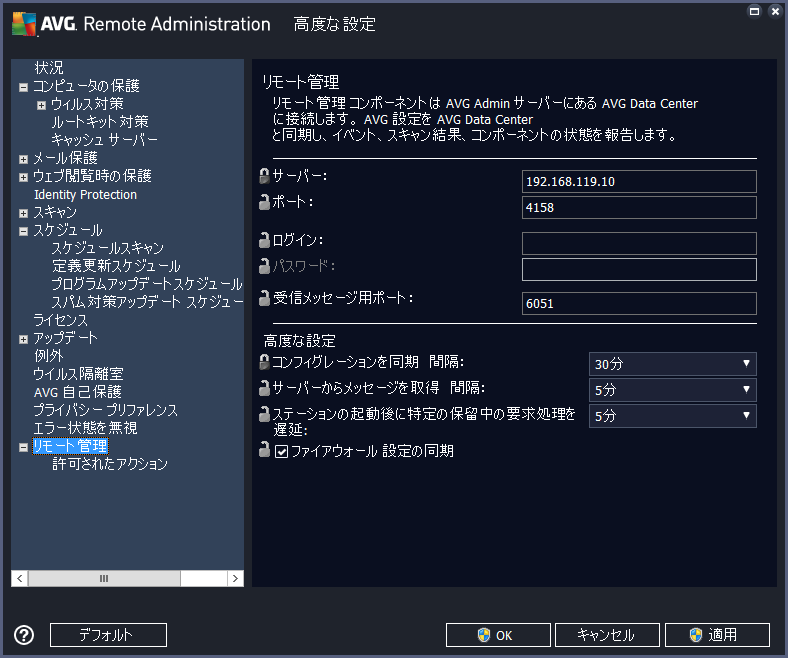Image resolution: width=788 pixels, height=658 pixels.
Task: Click the 受信メッセージ用ポート field showing 6051
Action: (x=639, y=304)
